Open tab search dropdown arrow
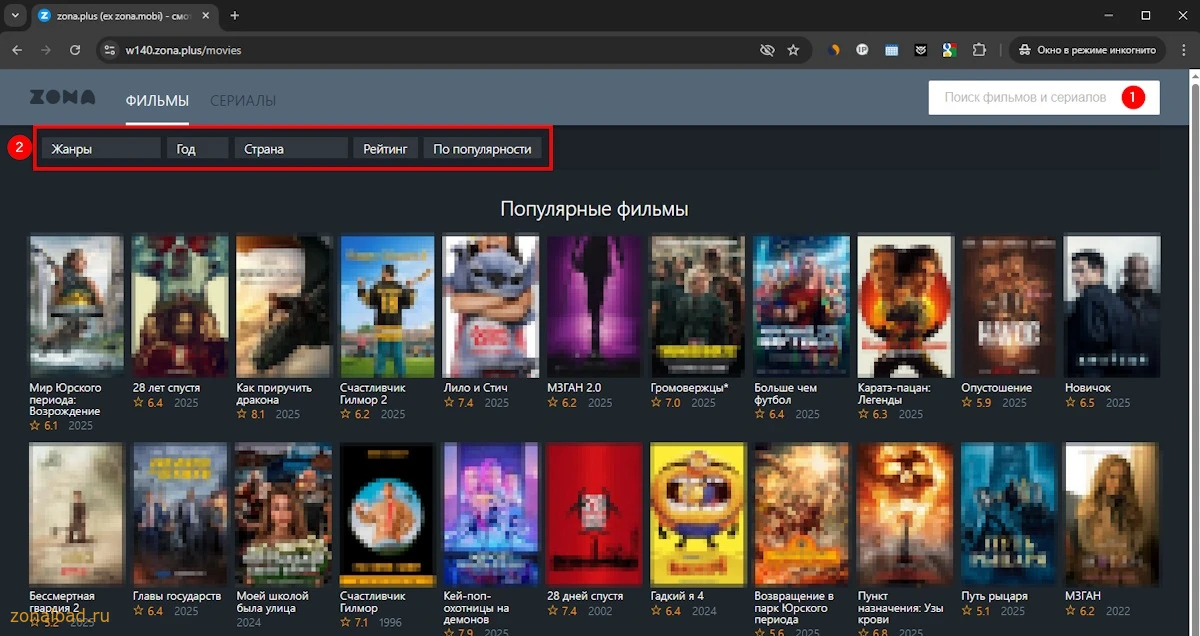The width and height of the screenshot is (1200, 636). [15, 16]
